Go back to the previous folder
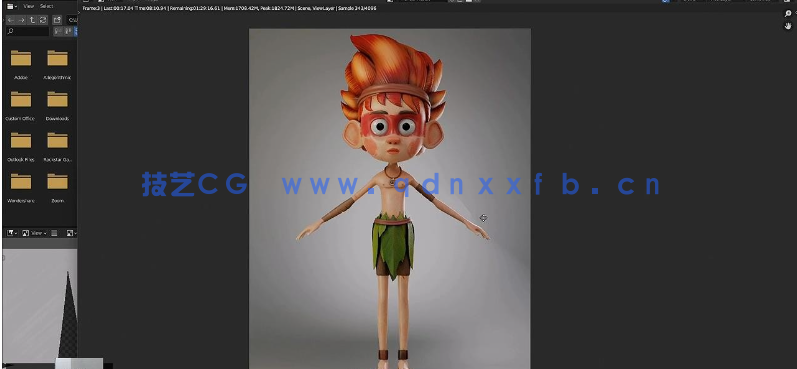Image resolution: width=797 pixels, height=369 pixels. tap(11, 20)
